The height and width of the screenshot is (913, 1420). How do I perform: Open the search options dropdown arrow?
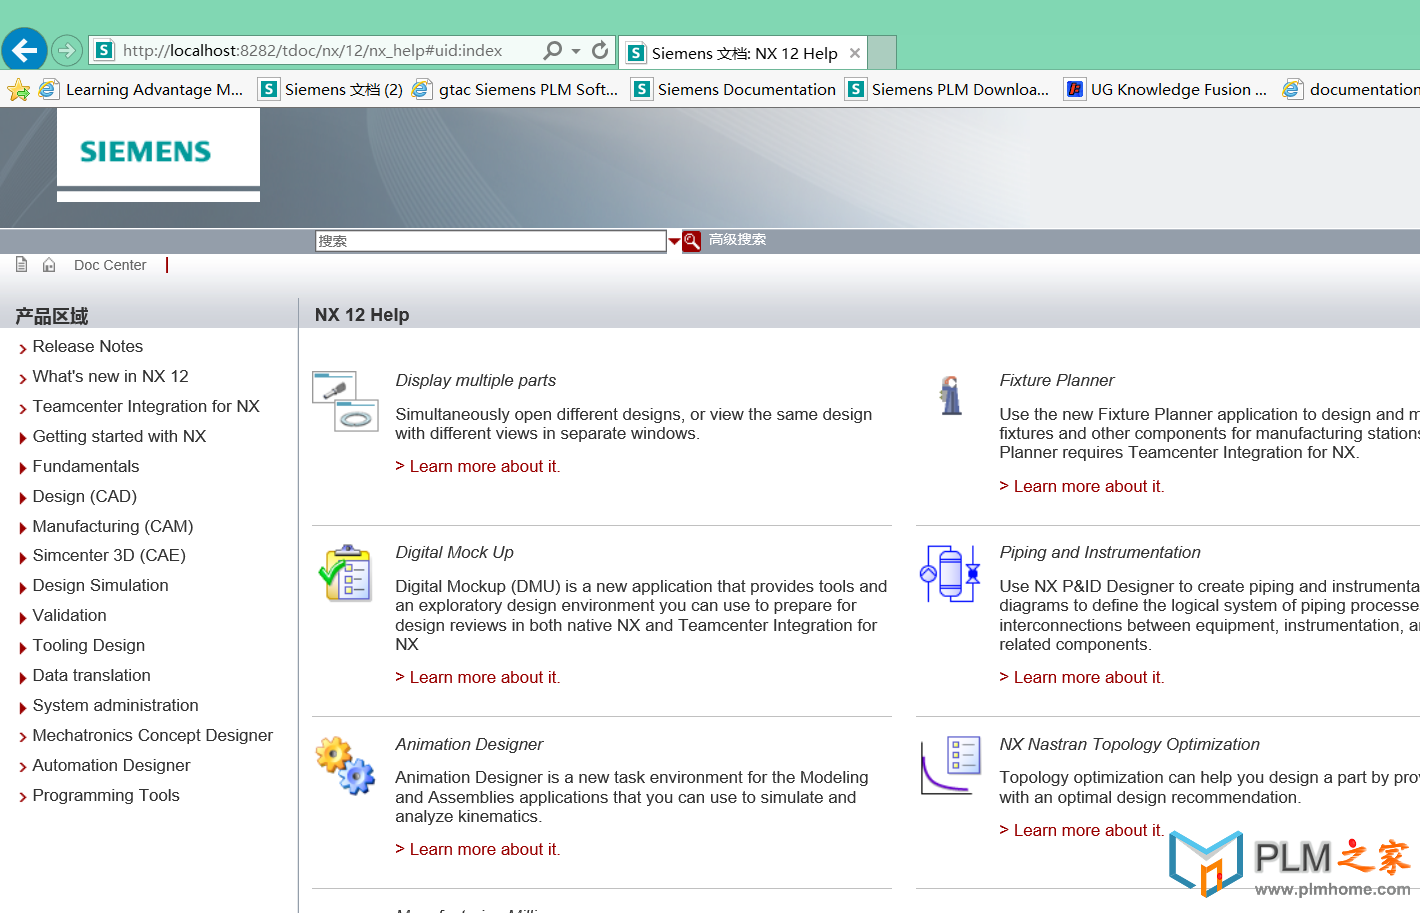tap(675, 241)
